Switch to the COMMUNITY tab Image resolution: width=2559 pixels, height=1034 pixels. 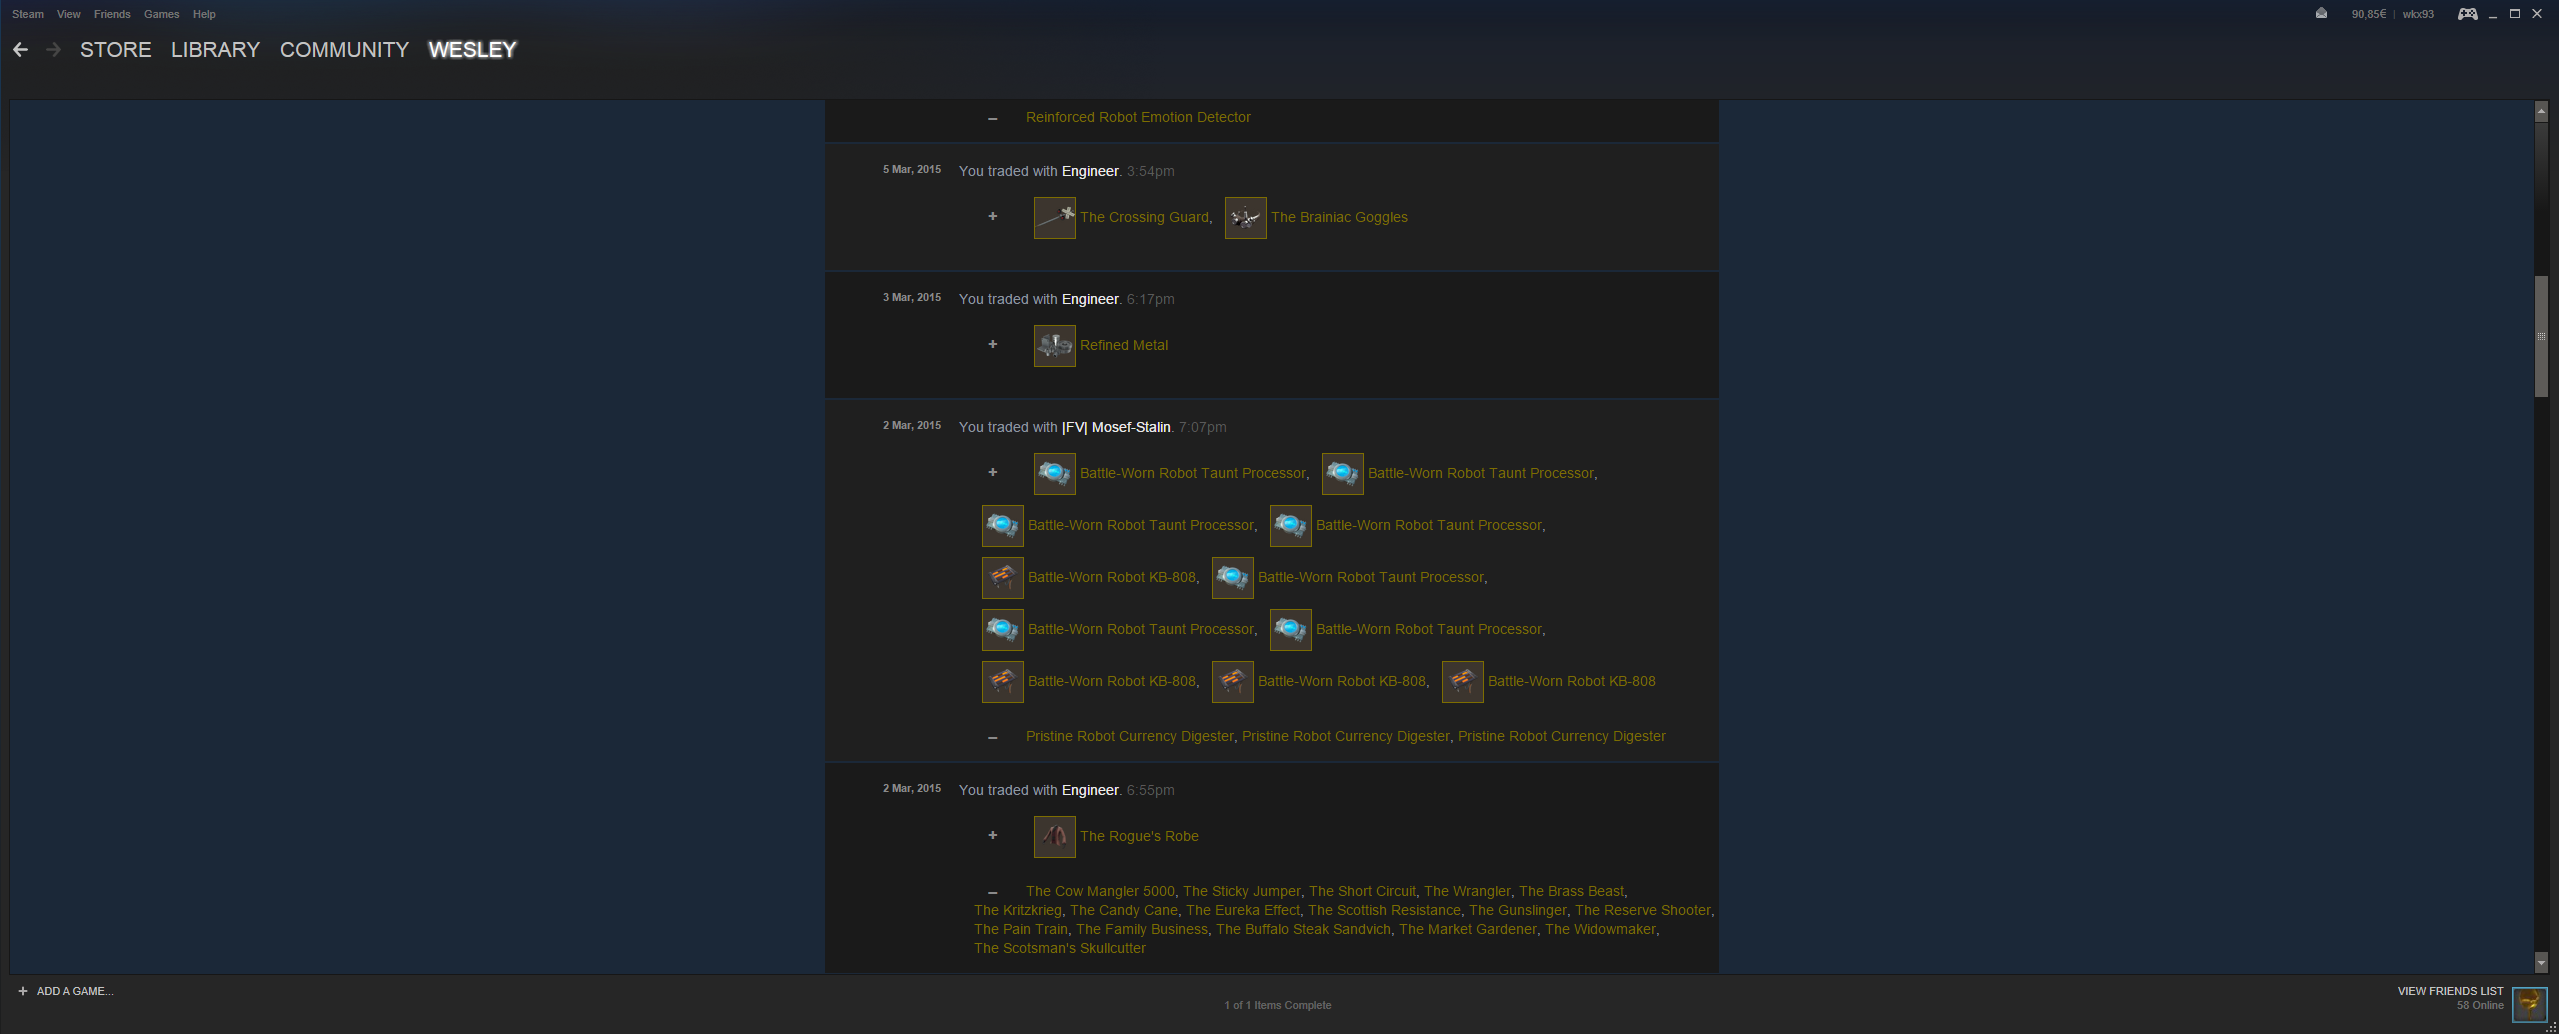(344, 50)
